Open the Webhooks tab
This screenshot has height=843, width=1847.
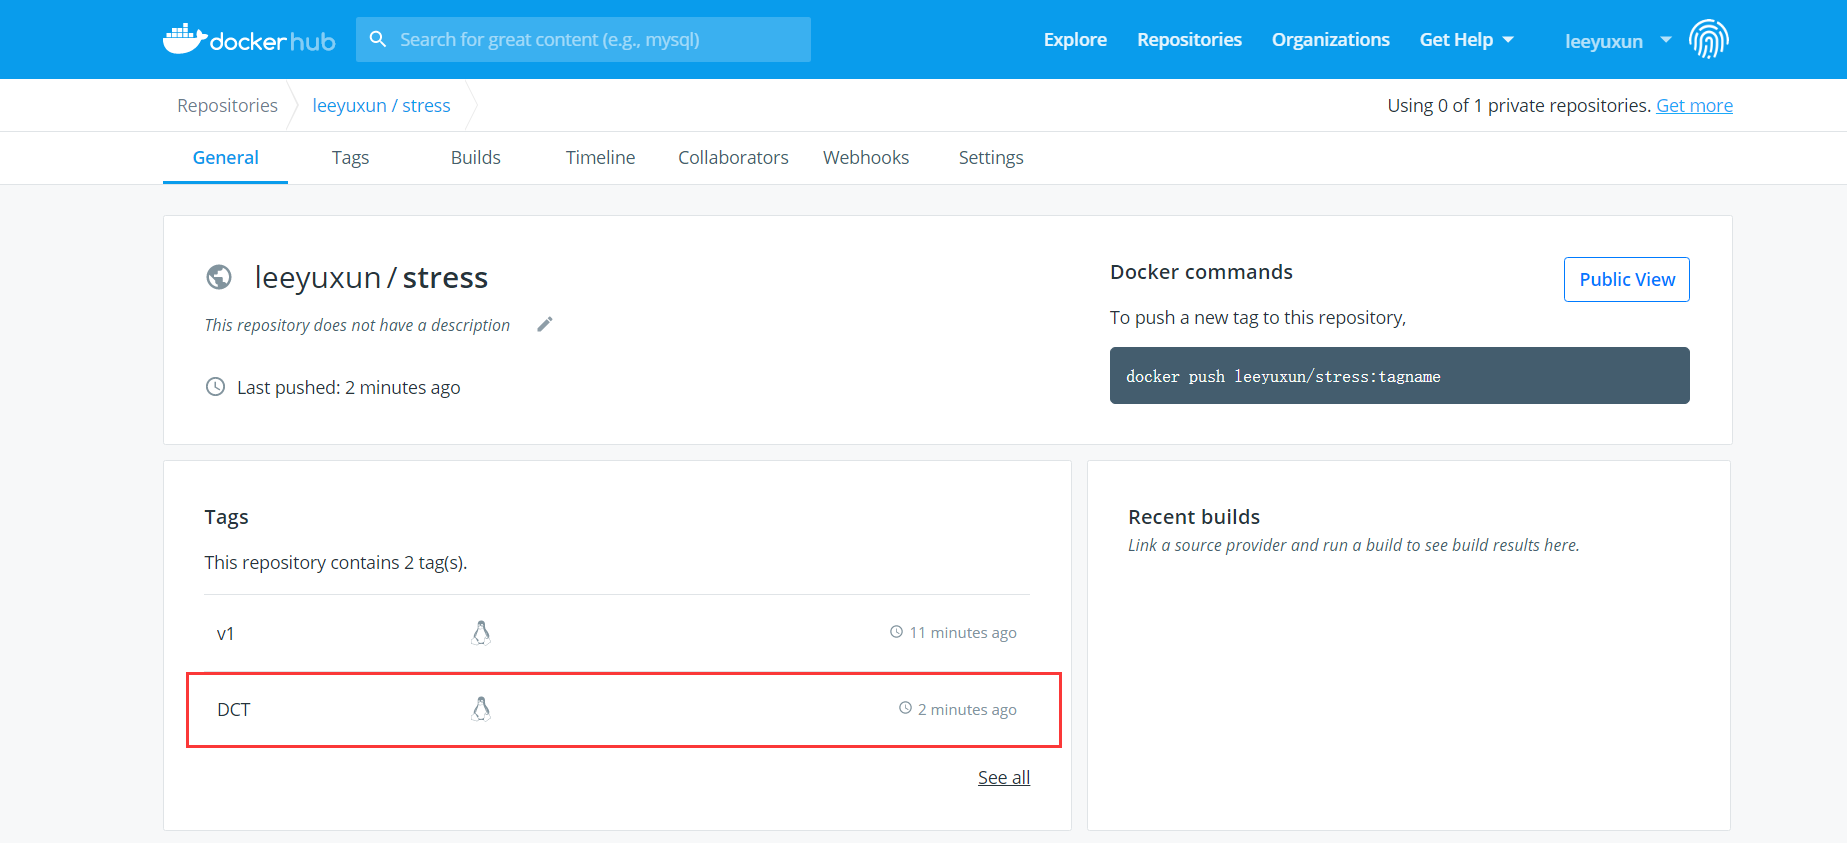pyautogui.click(x=866, y=158)
